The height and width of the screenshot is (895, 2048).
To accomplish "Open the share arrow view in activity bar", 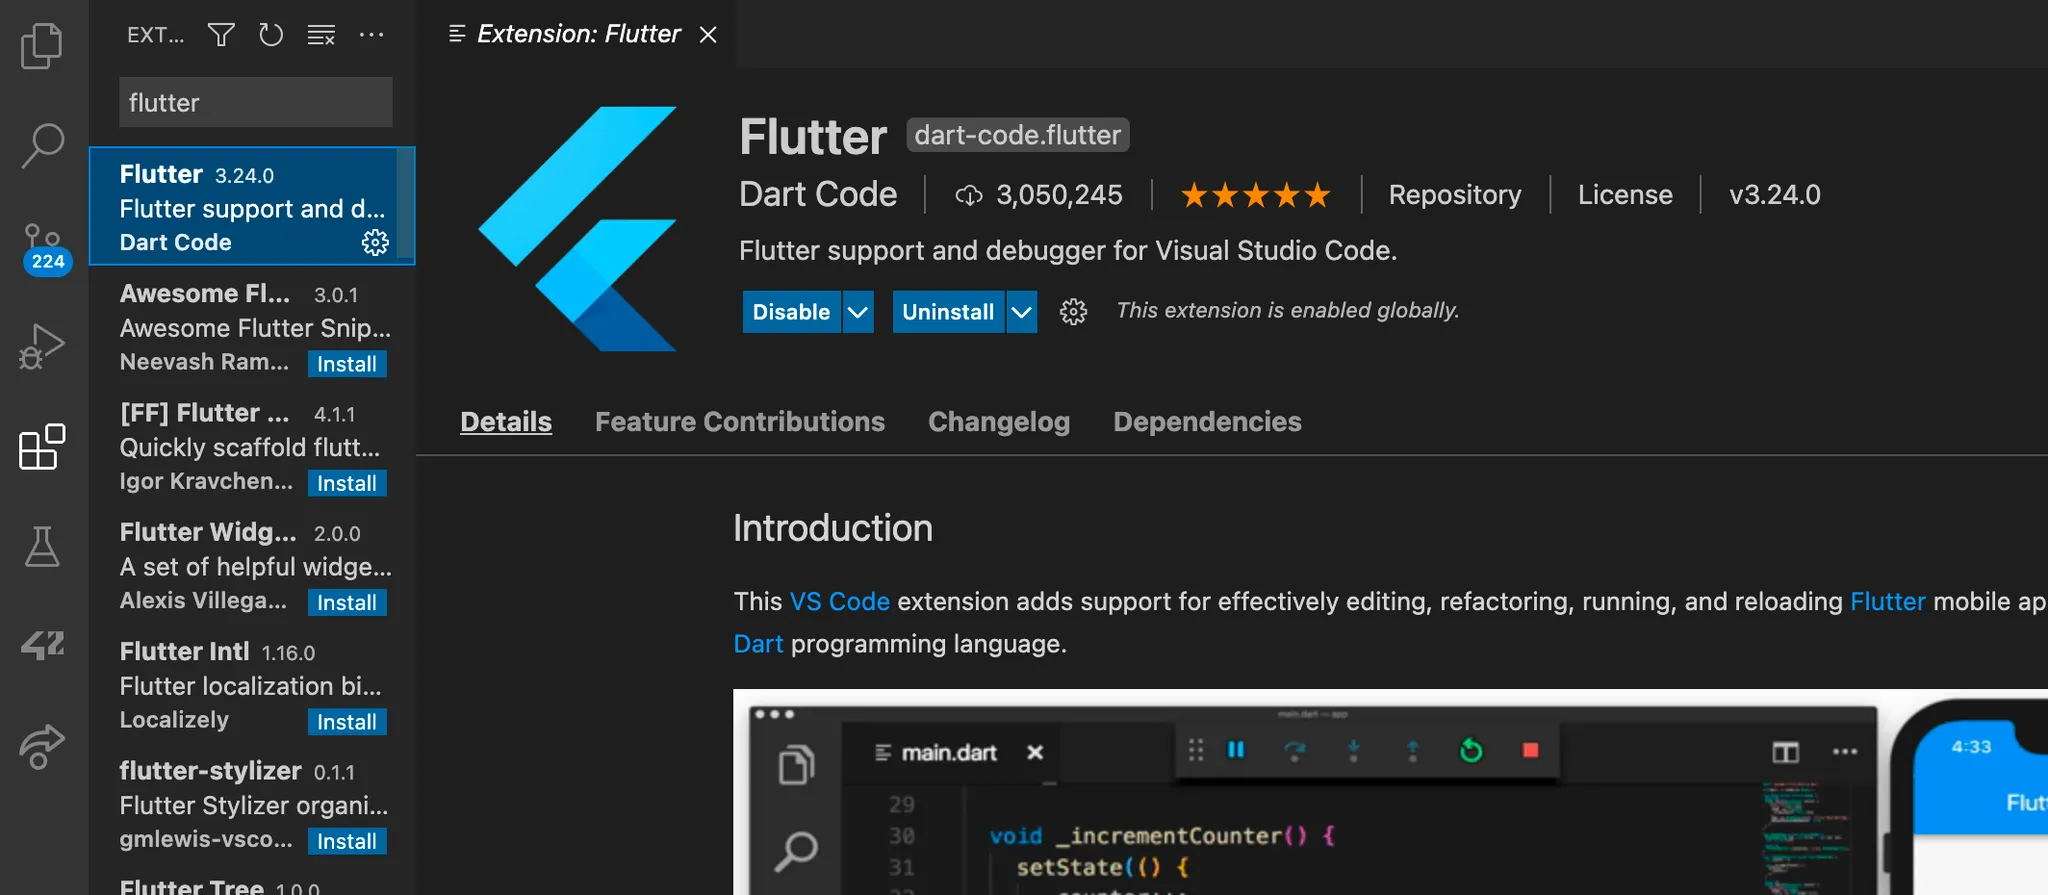I will pos(42,746).
